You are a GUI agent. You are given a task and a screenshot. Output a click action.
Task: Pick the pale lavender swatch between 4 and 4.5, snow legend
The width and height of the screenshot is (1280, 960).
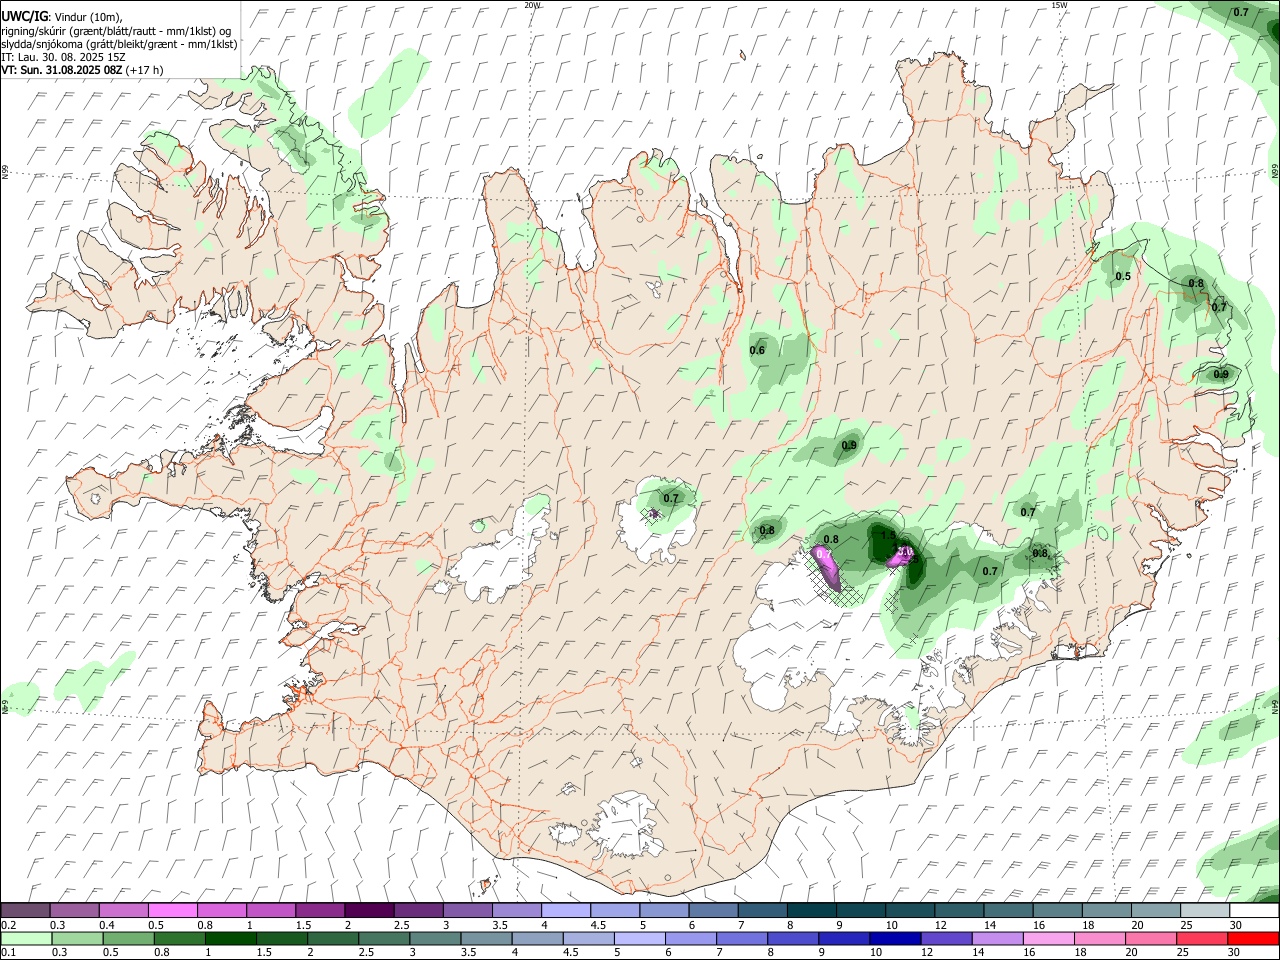click(x=566, y=911)
